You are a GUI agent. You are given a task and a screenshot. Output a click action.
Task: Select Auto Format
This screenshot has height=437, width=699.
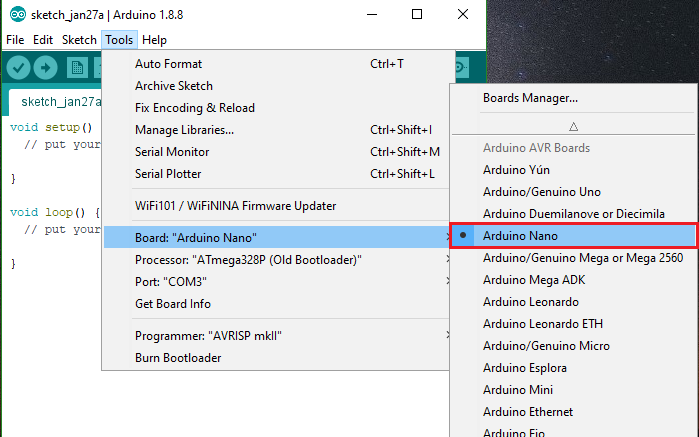[x=277, y=64]
